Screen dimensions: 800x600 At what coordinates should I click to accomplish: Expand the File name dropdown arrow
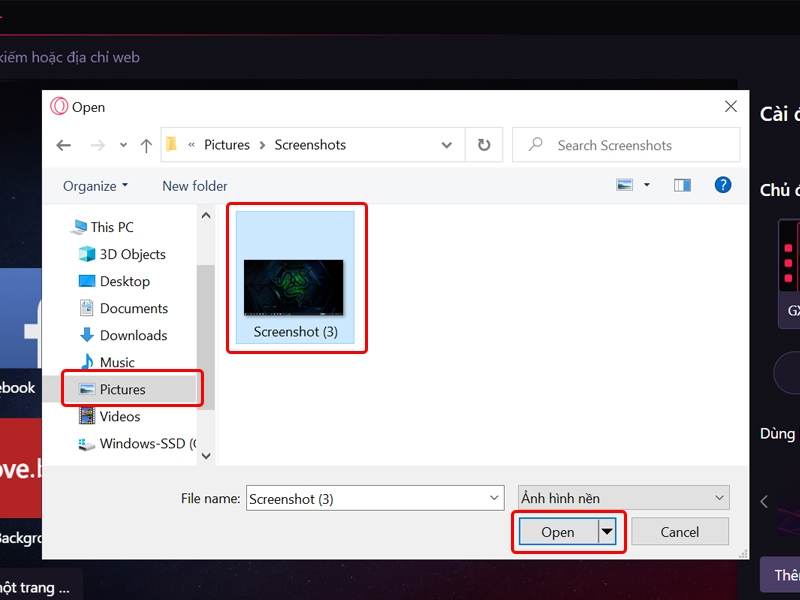point(494,498)
